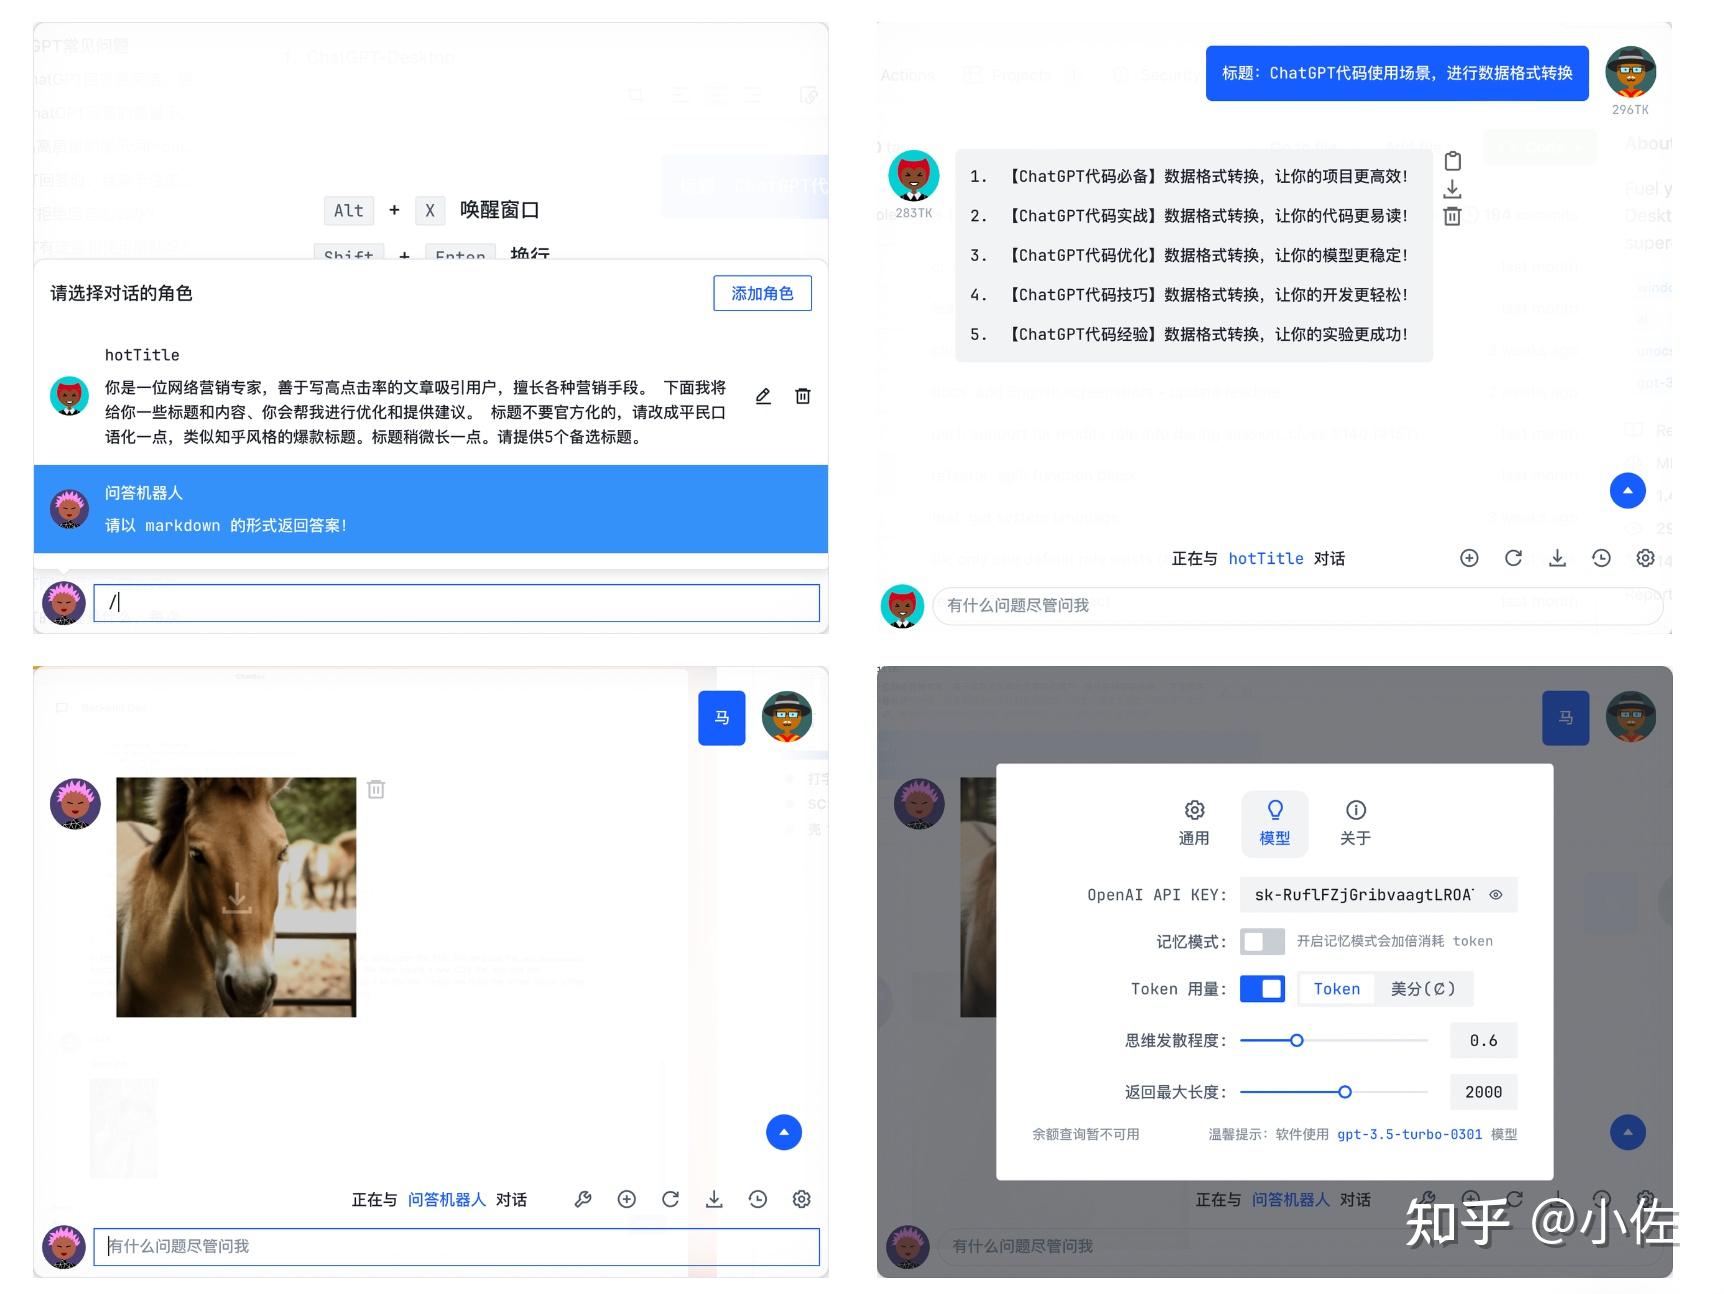Select the wrench prompt-tools icon
The height and width of the screenshot is (1294, 1724).
coord(583,1199)
